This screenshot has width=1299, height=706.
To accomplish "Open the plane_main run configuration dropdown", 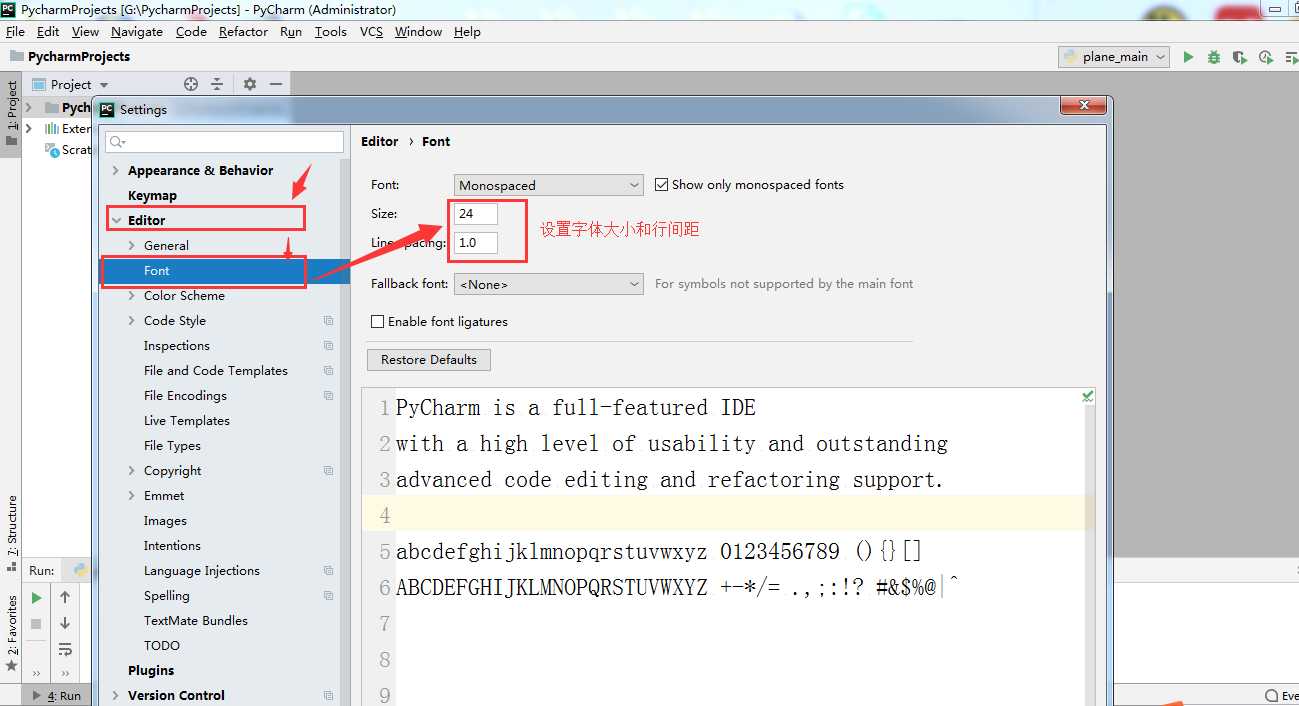I will (1114, 57).
